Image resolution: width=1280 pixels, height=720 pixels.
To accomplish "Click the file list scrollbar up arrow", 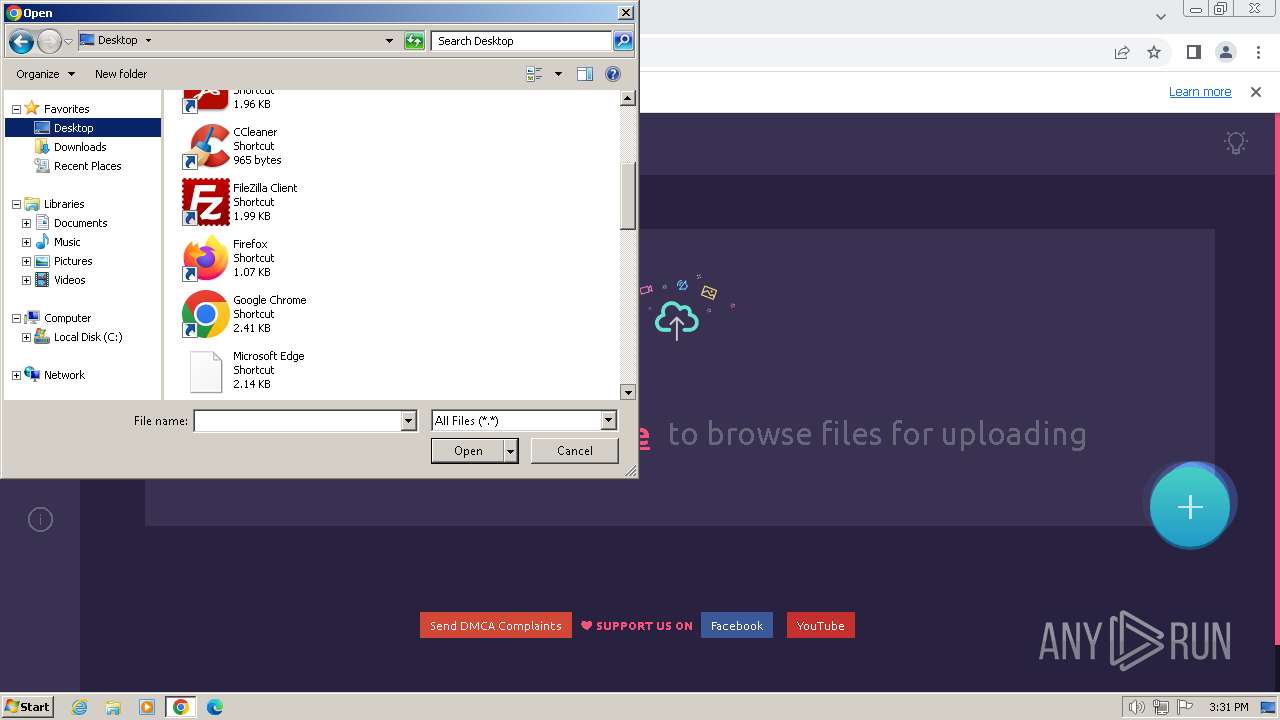I will 628,98.
